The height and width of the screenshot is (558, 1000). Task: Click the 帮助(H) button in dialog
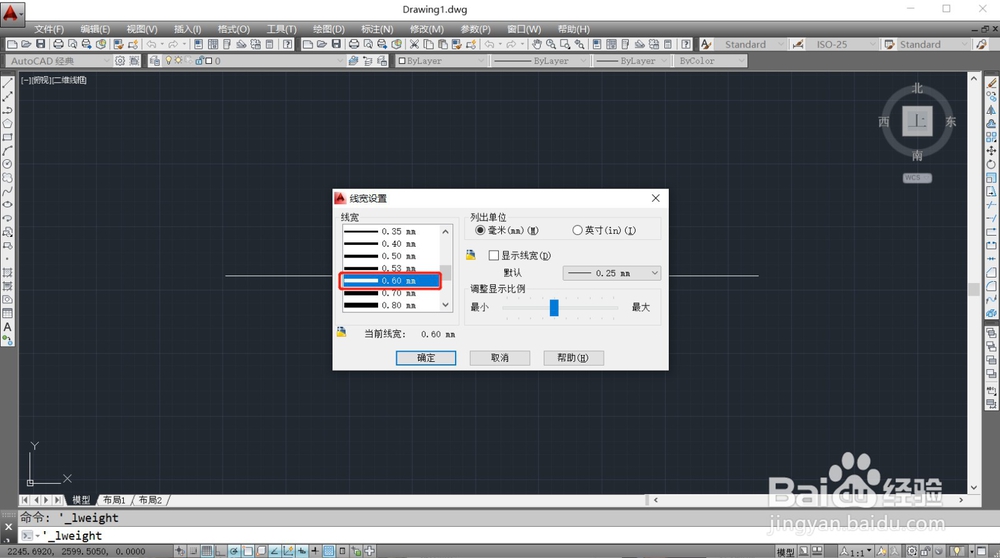573,358
